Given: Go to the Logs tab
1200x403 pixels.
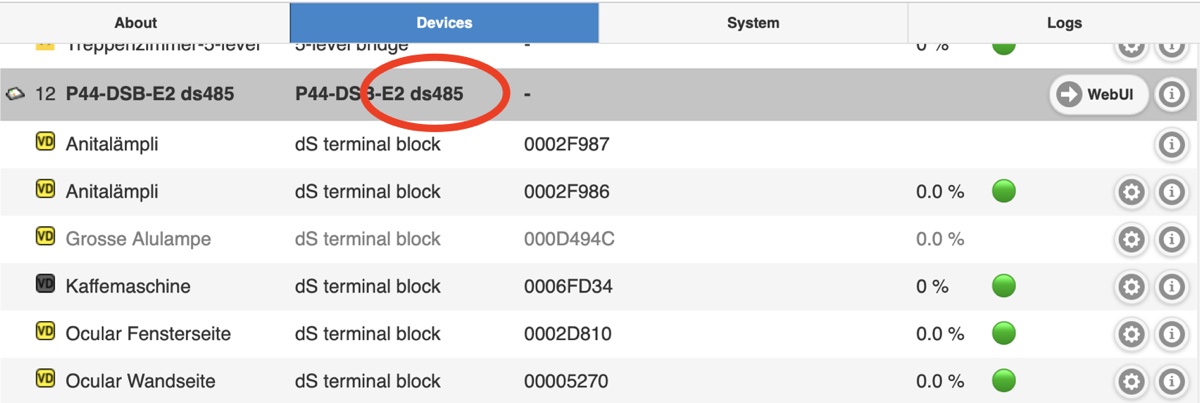Looking at the screenshot, I should pyautogui.click(x=1064, y=22).
